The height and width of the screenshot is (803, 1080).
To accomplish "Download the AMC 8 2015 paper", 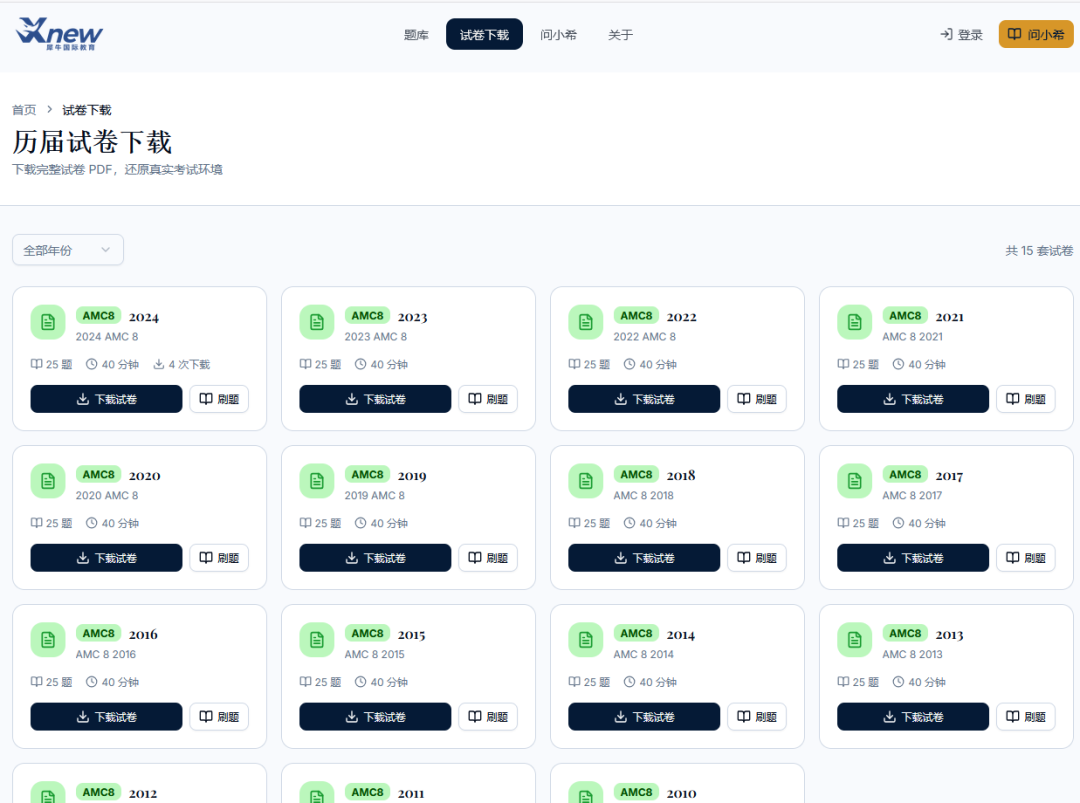I will (x=375, y=716).
